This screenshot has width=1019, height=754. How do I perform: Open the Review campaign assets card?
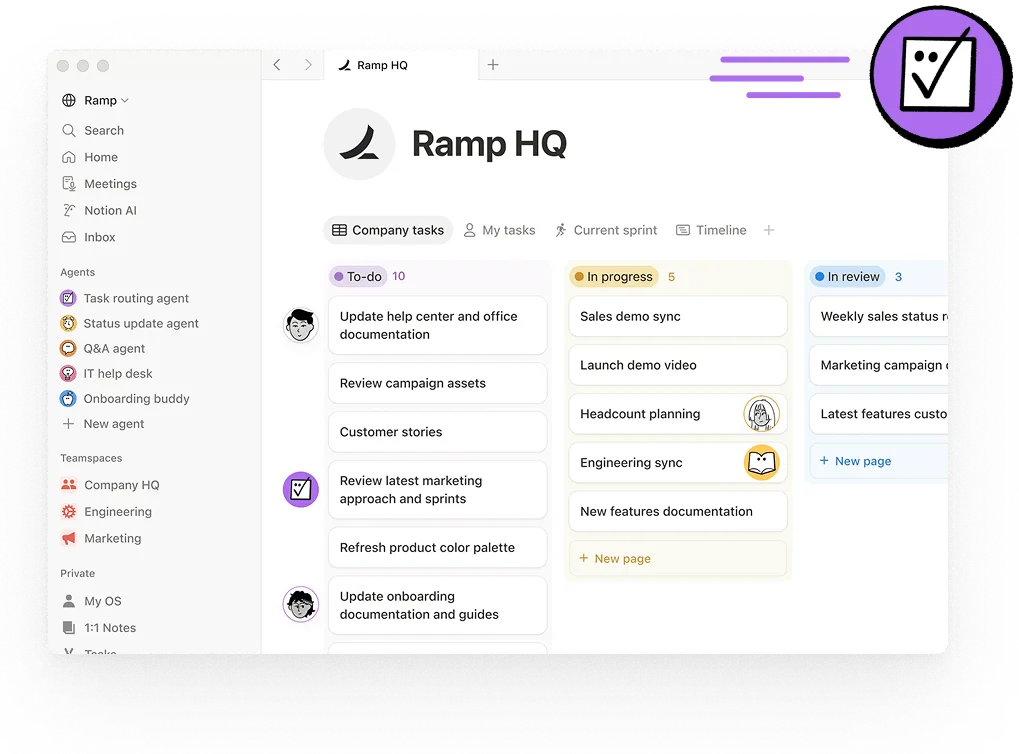[437, 383]
